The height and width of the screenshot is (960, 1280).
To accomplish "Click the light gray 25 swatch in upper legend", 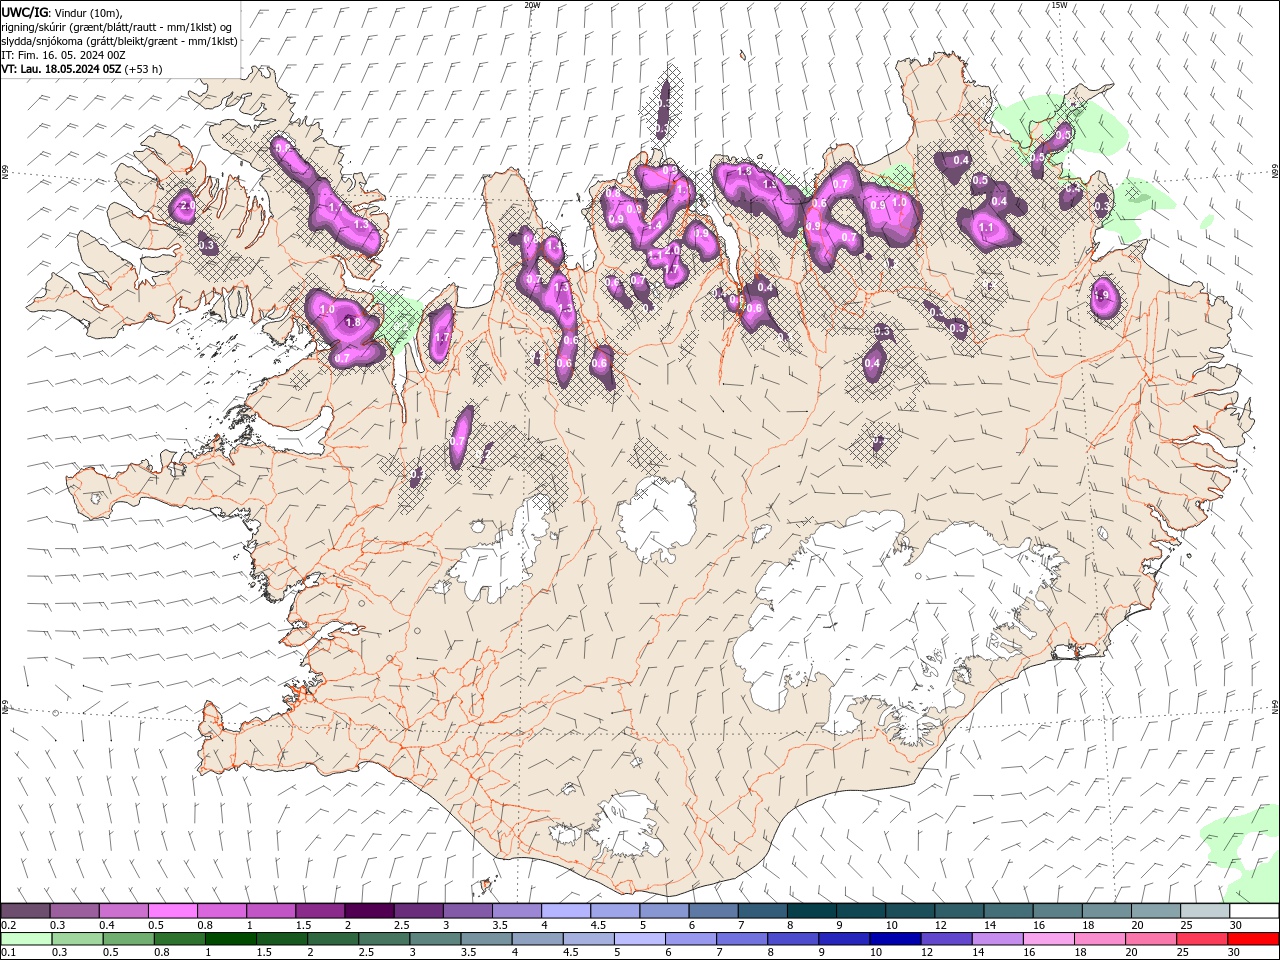I will coord(1205,911).
